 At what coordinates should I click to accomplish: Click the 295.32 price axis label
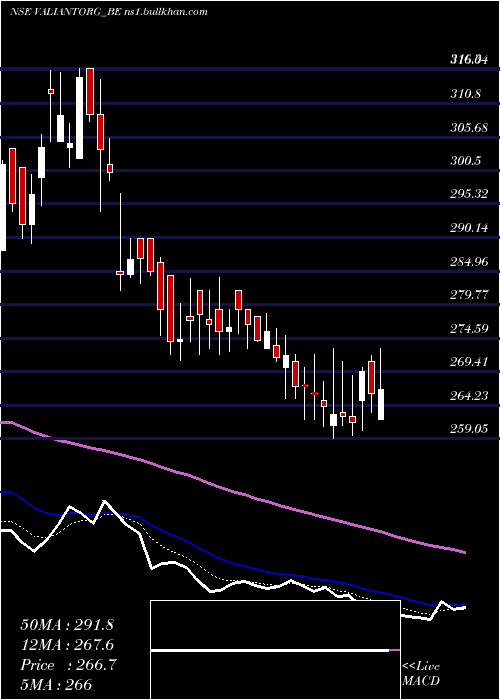[x=467, y=194]
